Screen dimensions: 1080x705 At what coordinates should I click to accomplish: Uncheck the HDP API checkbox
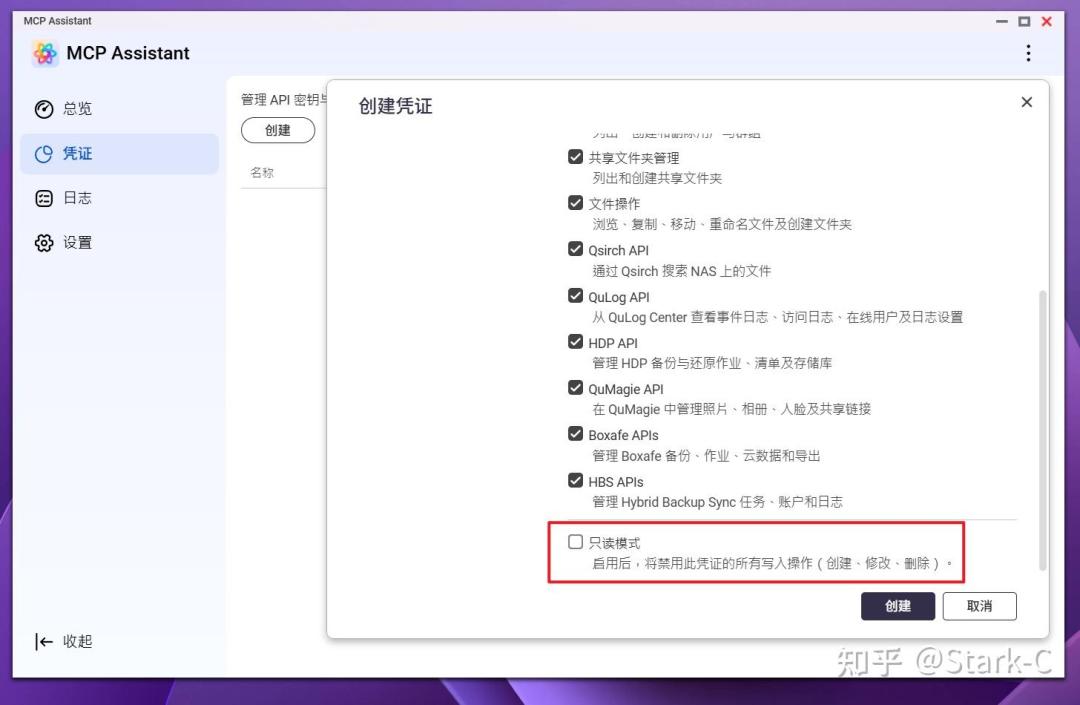pyautogui.click(x=575, y=341)
